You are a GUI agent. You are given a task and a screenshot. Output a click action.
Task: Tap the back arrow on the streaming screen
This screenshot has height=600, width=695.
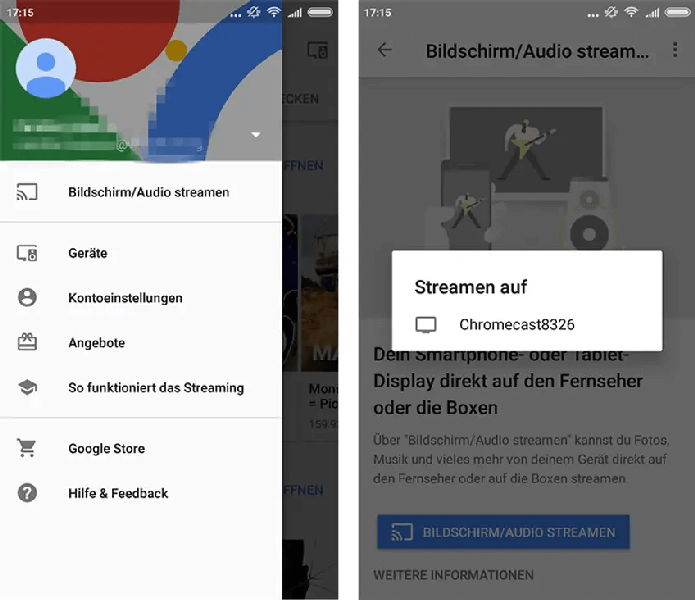click(x=384, y=50)
